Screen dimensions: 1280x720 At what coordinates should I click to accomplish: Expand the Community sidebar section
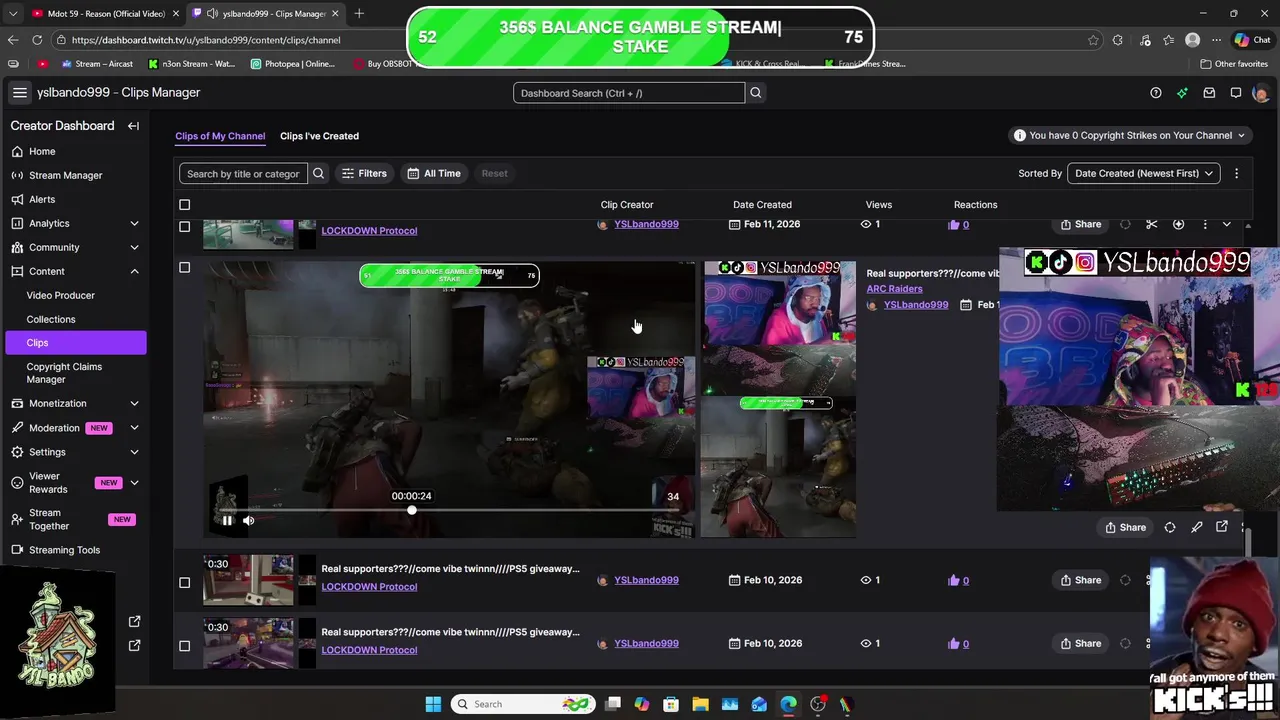[x=134, y=247]
